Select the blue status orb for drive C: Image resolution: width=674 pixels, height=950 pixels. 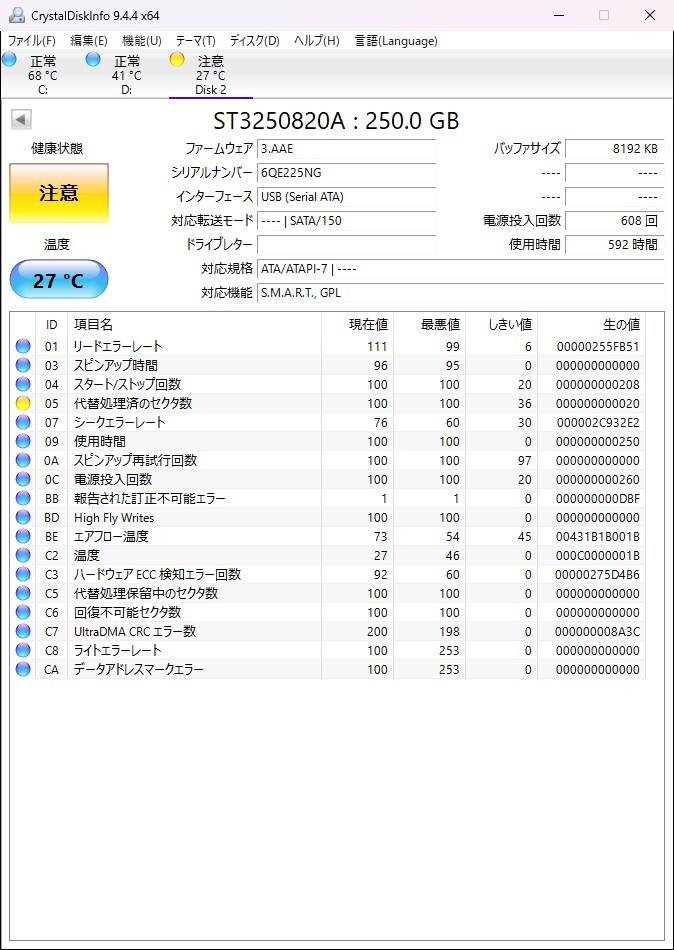pyautogui.click(x=8, y=59)
